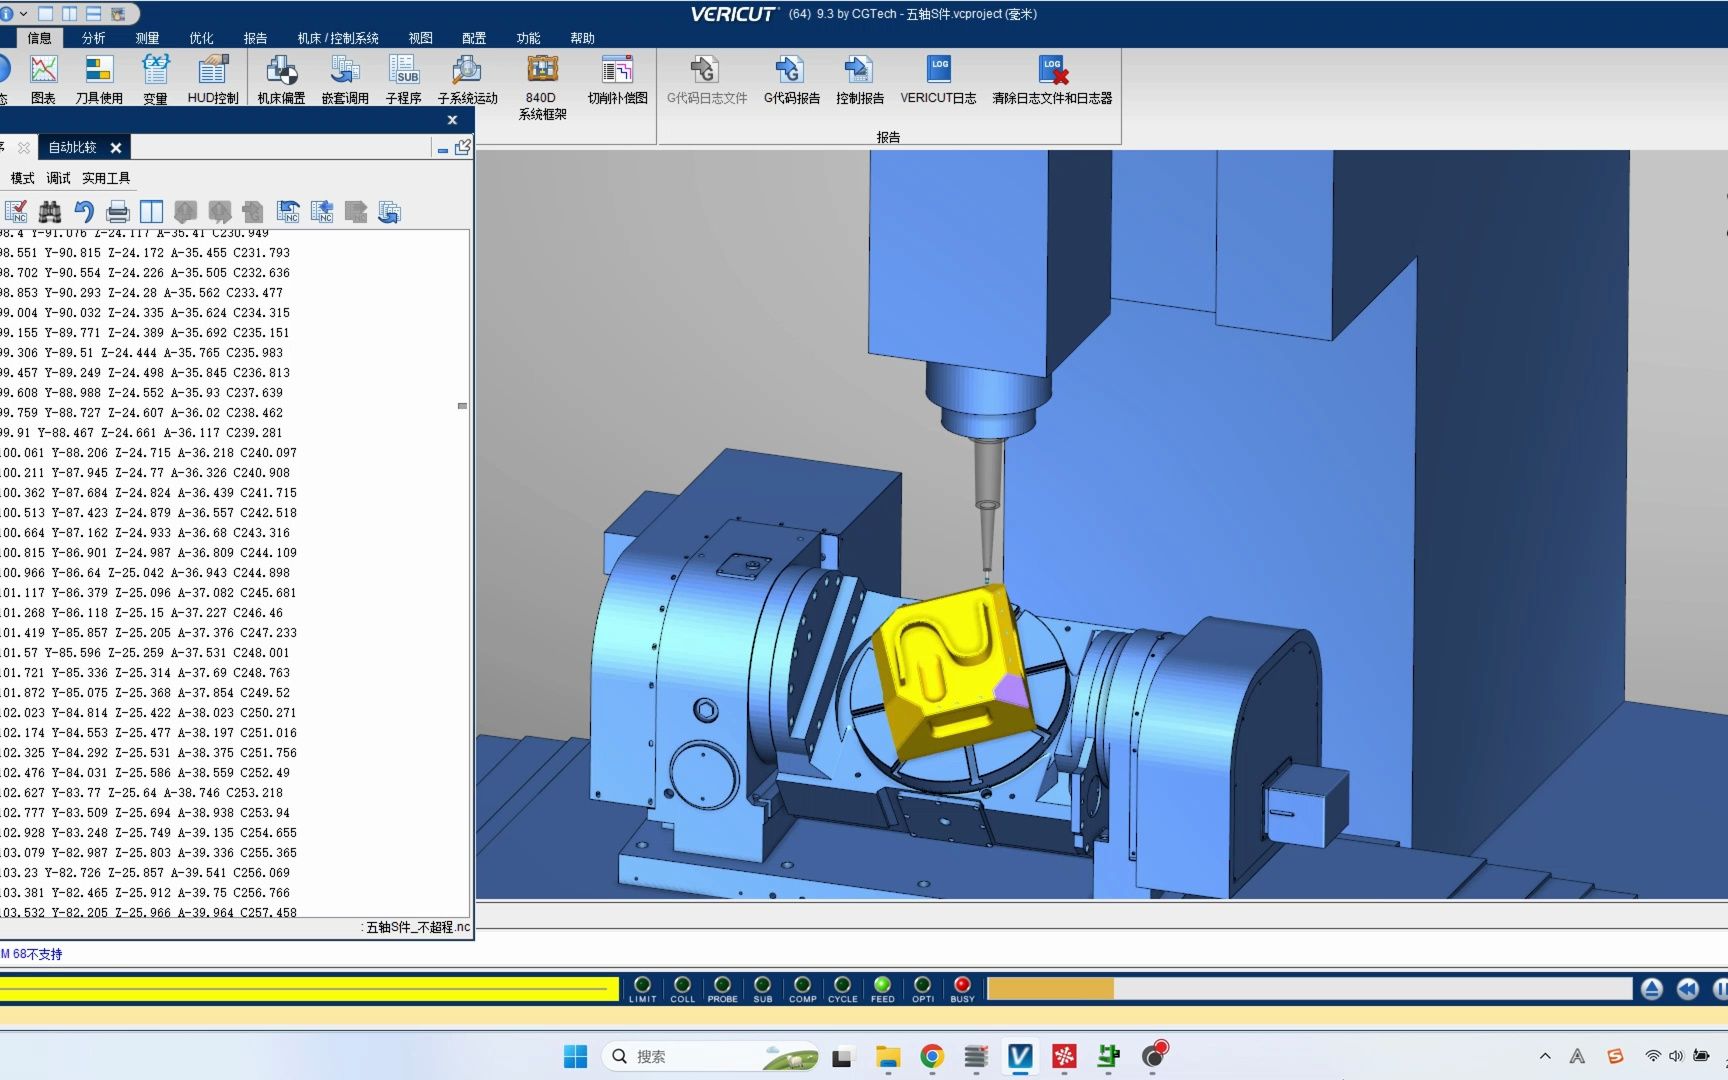Image resolution: width=1728 pixels, height=1080 pixels.
Task: Click the binoculars search icon in compare panel
Action: pyautogui.click(x=48, y=210)
